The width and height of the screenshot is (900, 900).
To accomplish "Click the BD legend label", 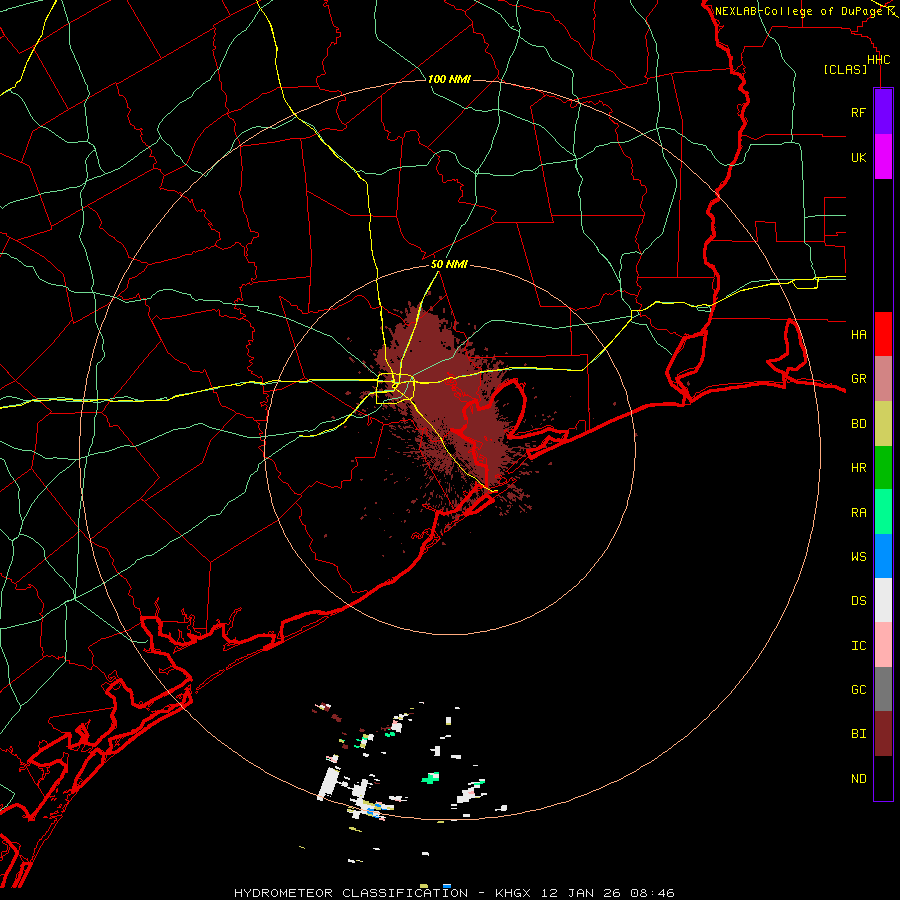I will pyautogui.click(x=858, y=424).
